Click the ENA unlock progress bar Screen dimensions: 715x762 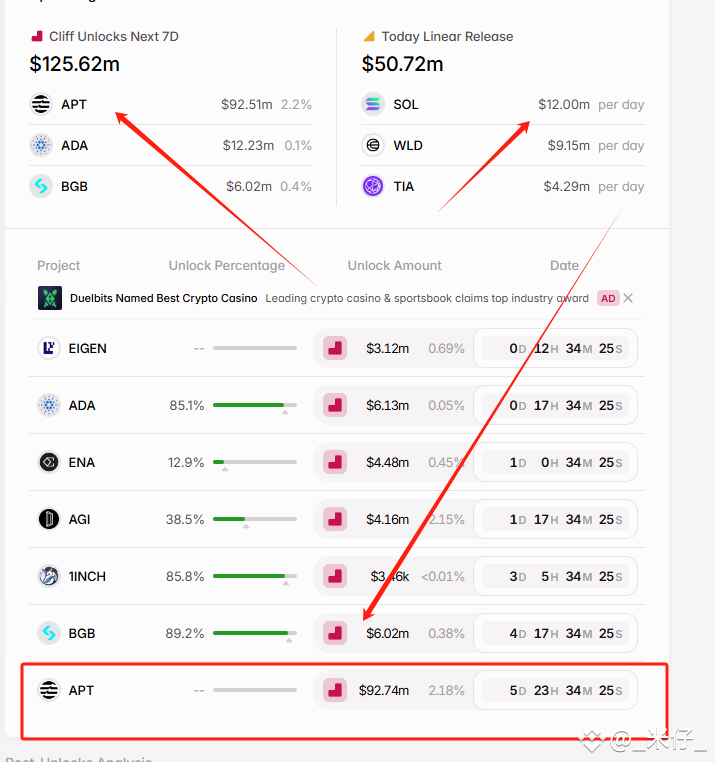tap(255, 462)
